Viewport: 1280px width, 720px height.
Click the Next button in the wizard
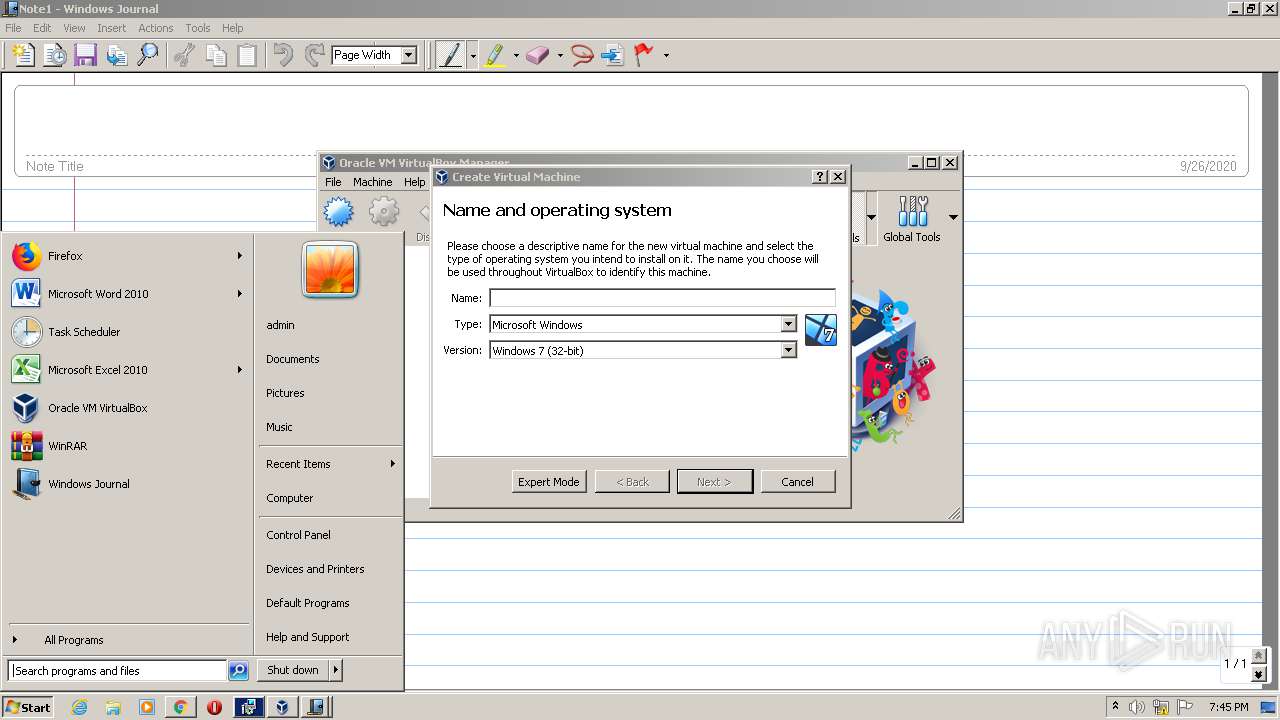click(x=714, y=482)
